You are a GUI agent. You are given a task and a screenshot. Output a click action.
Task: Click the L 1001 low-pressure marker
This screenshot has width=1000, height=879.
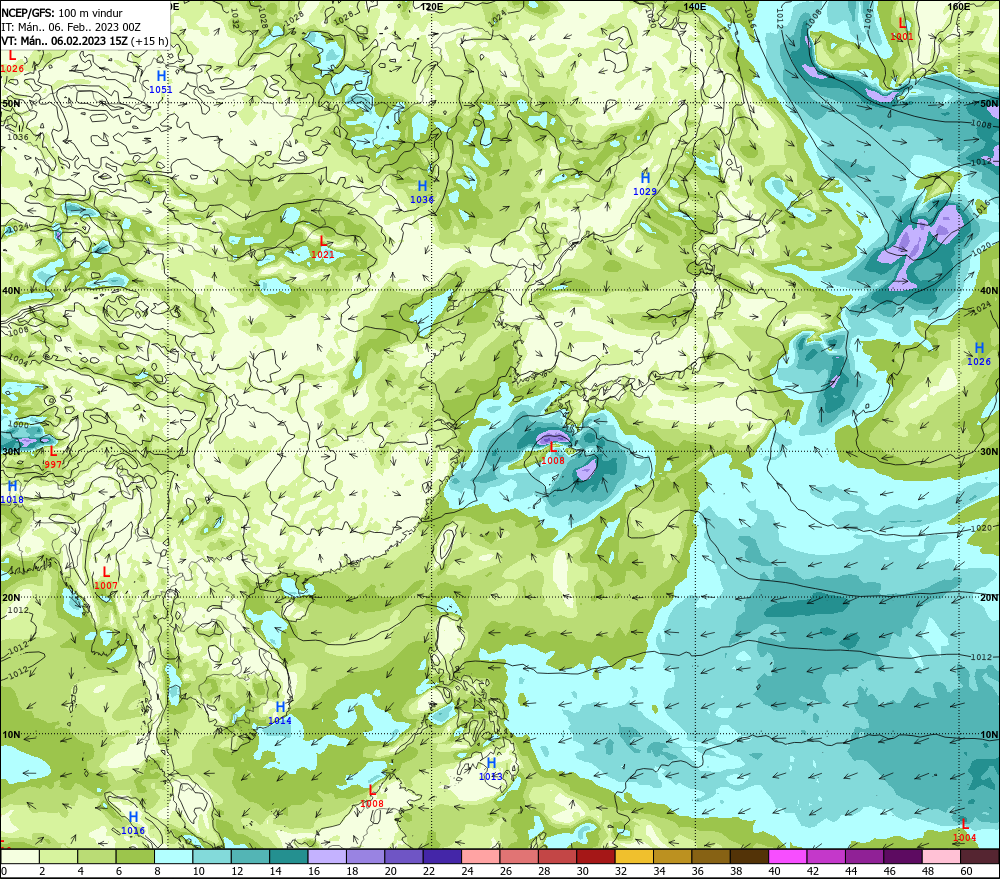(x=901, y=29)
